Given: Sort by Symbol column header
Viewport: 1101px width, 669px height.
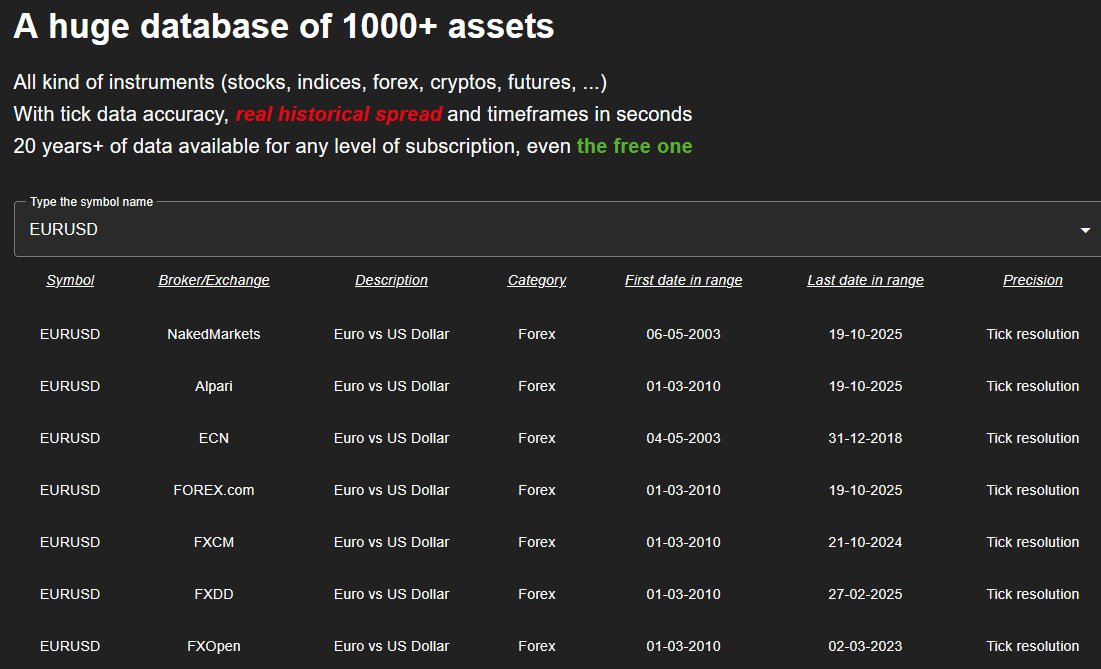Looking at the screenshot, I should (x=70, y=280).
